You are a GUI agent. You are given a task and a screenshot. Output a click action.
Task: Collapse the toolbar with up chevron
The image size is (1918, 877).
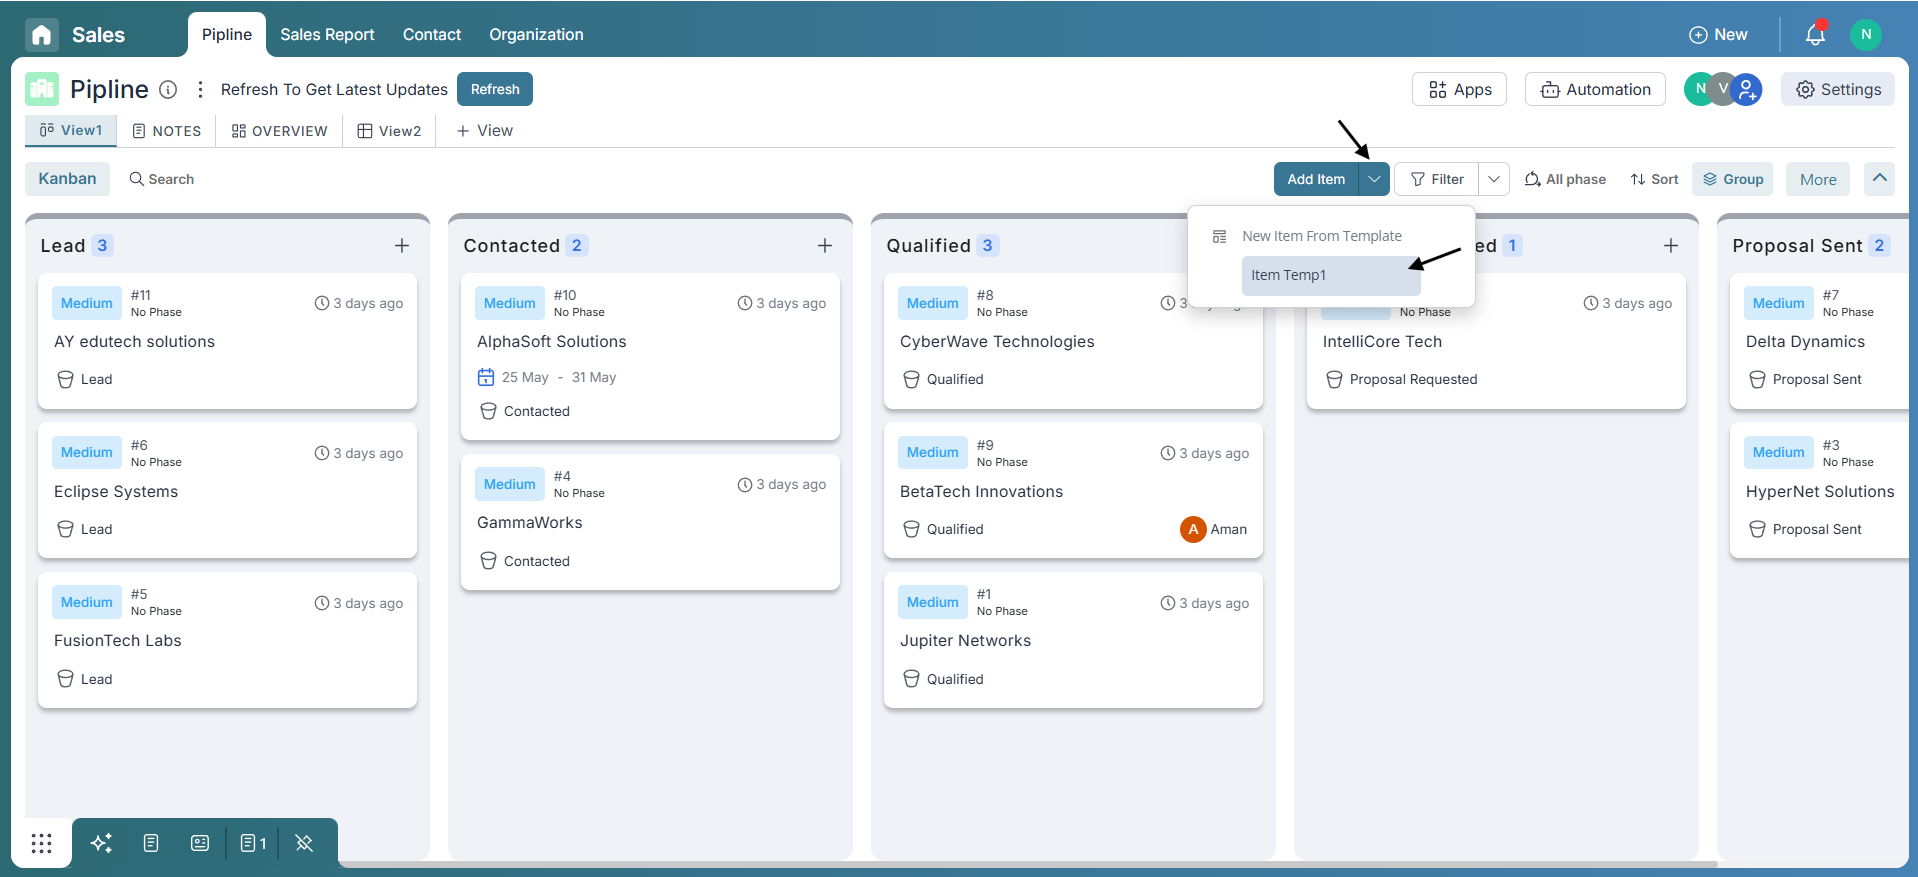point(1880,178)
